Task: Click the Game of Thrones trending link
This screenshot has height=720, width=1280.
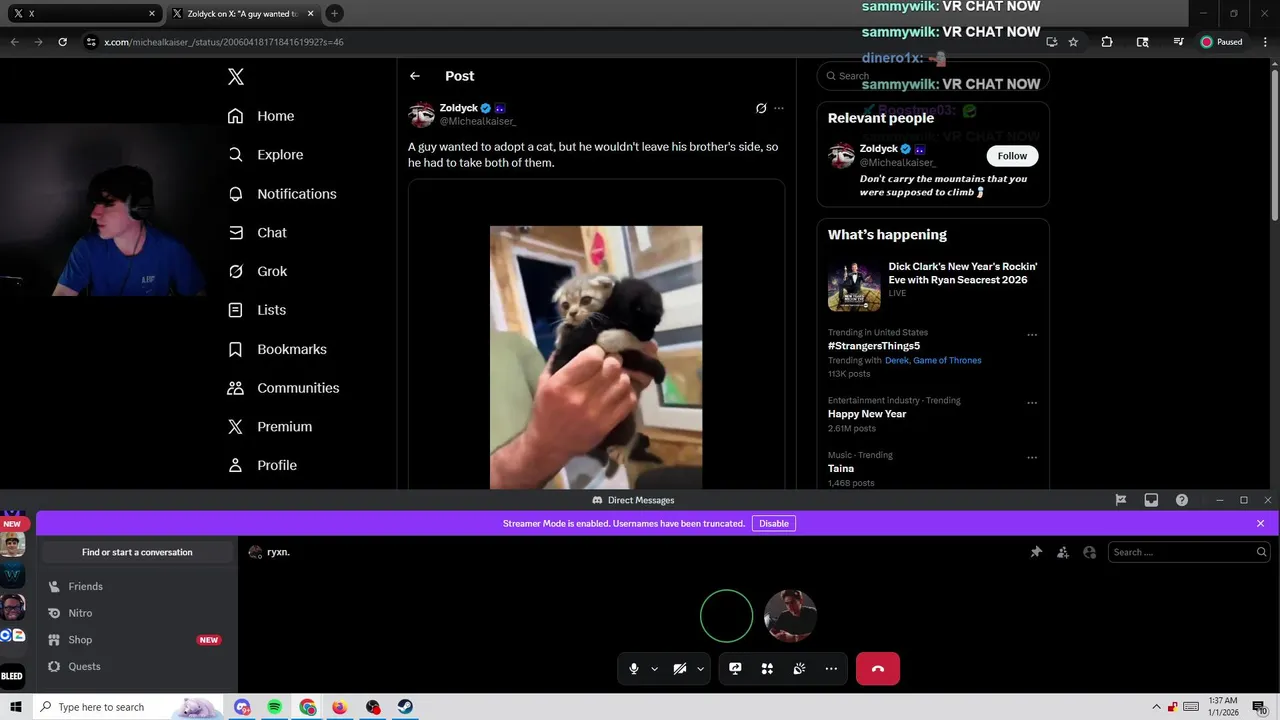Action: point(947,360)
